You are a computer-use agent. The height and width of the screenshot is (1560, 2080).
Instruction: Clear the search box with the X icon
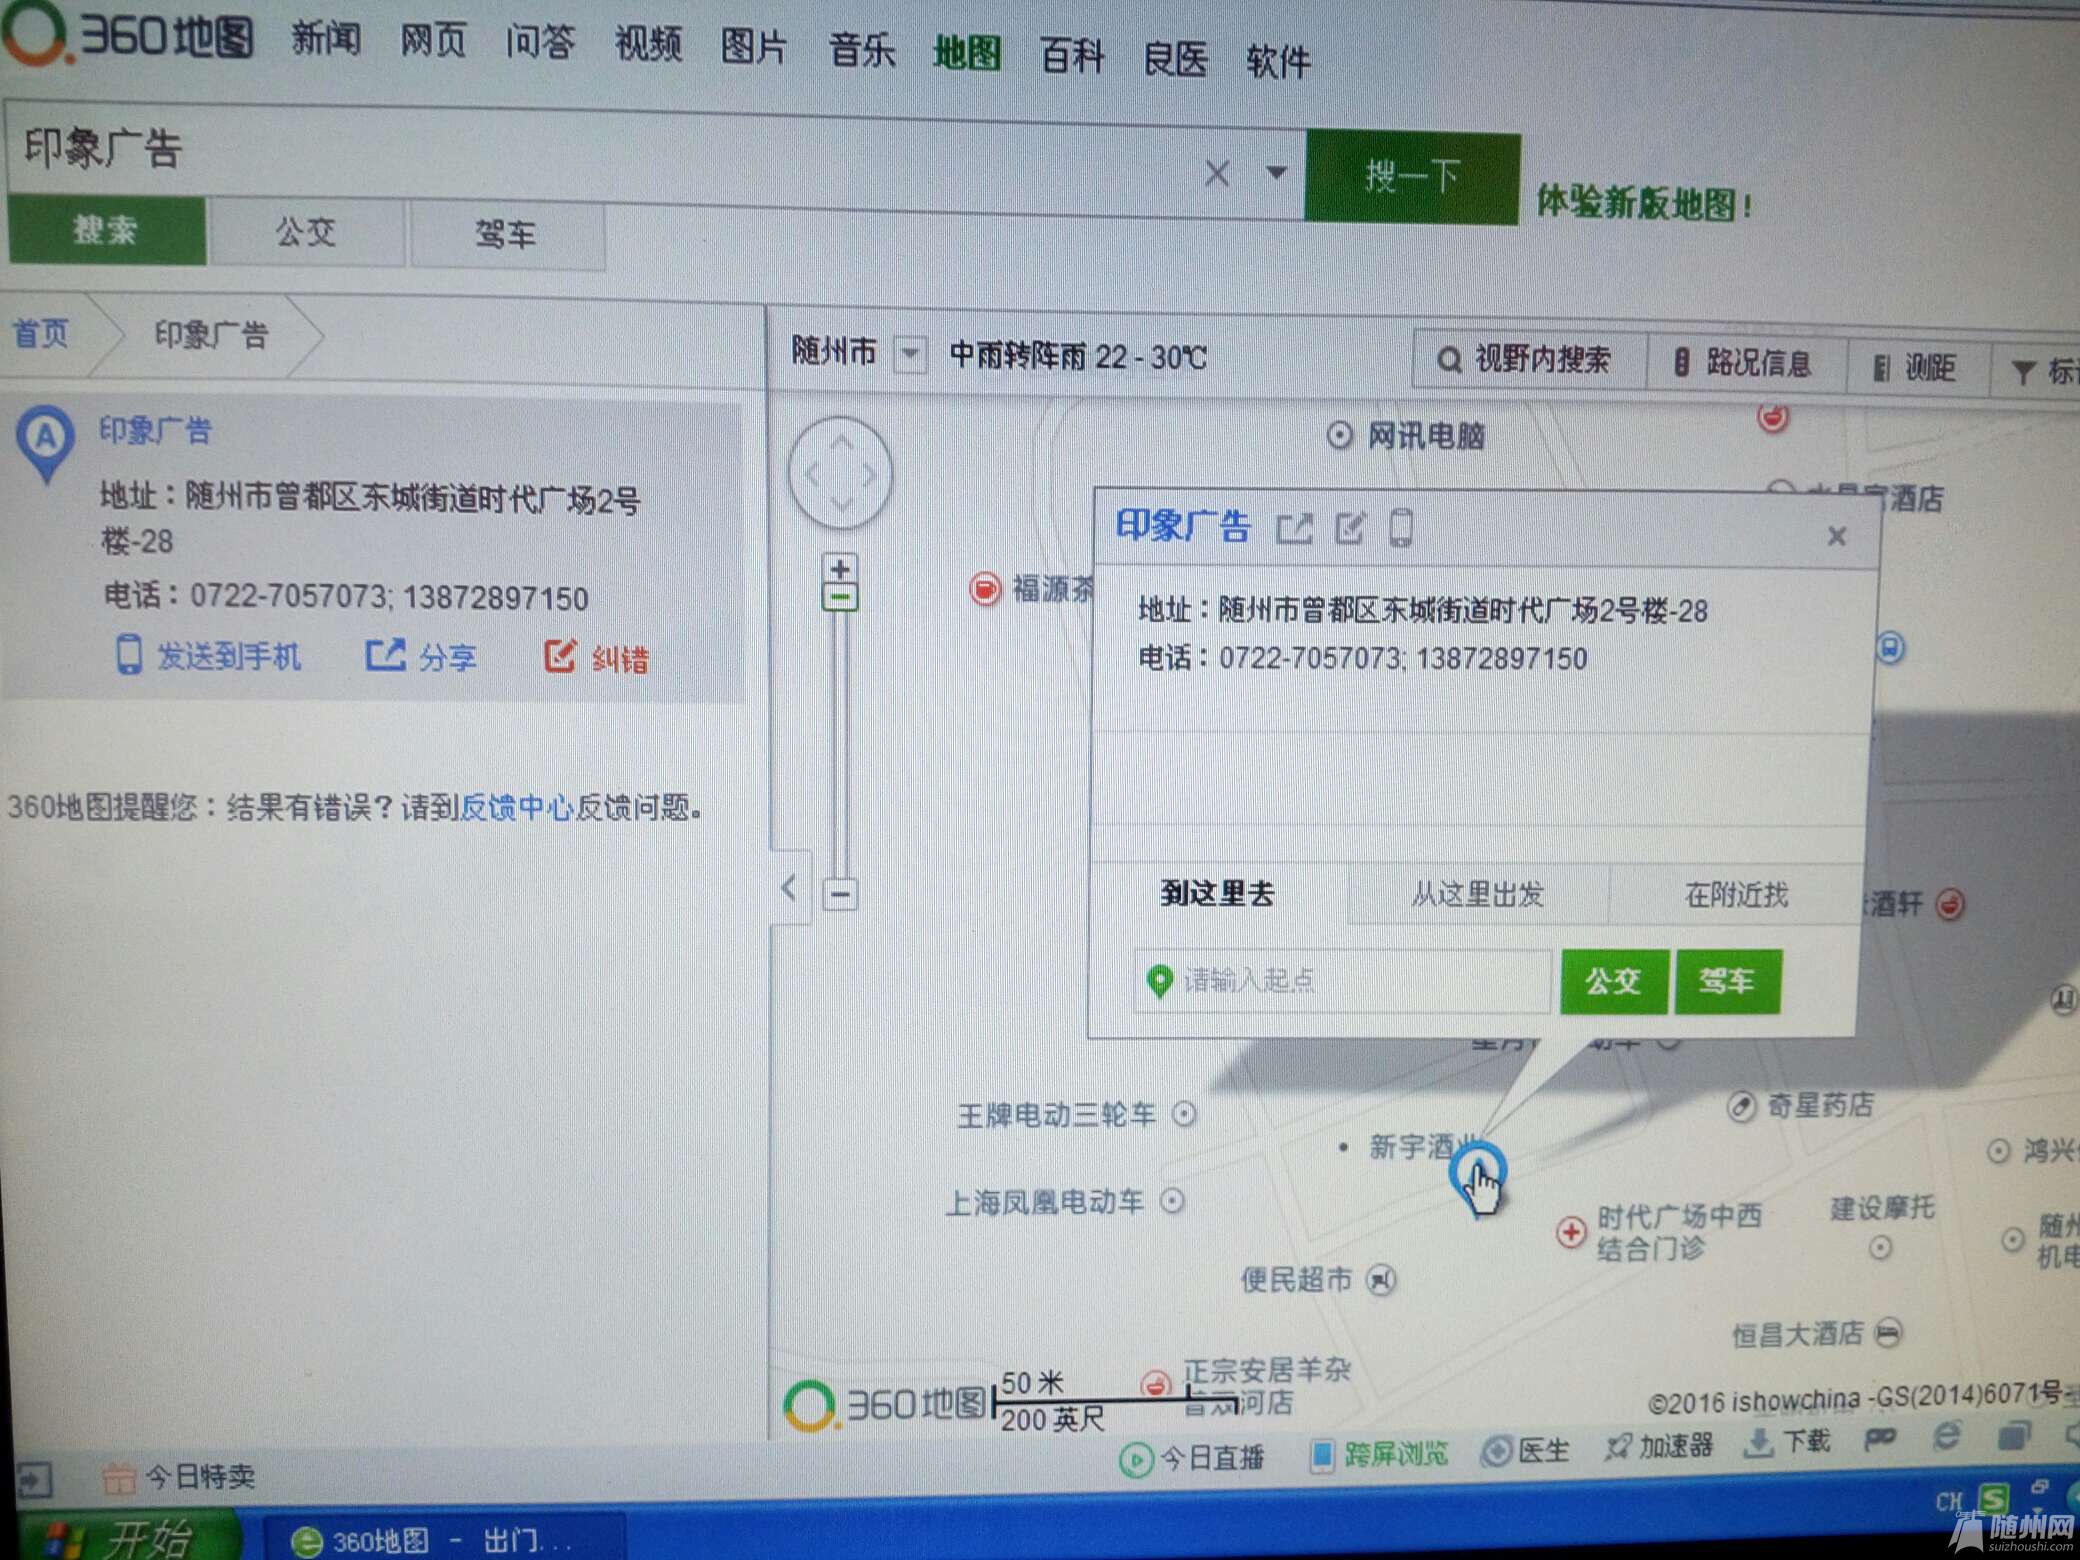(1217, 173)
